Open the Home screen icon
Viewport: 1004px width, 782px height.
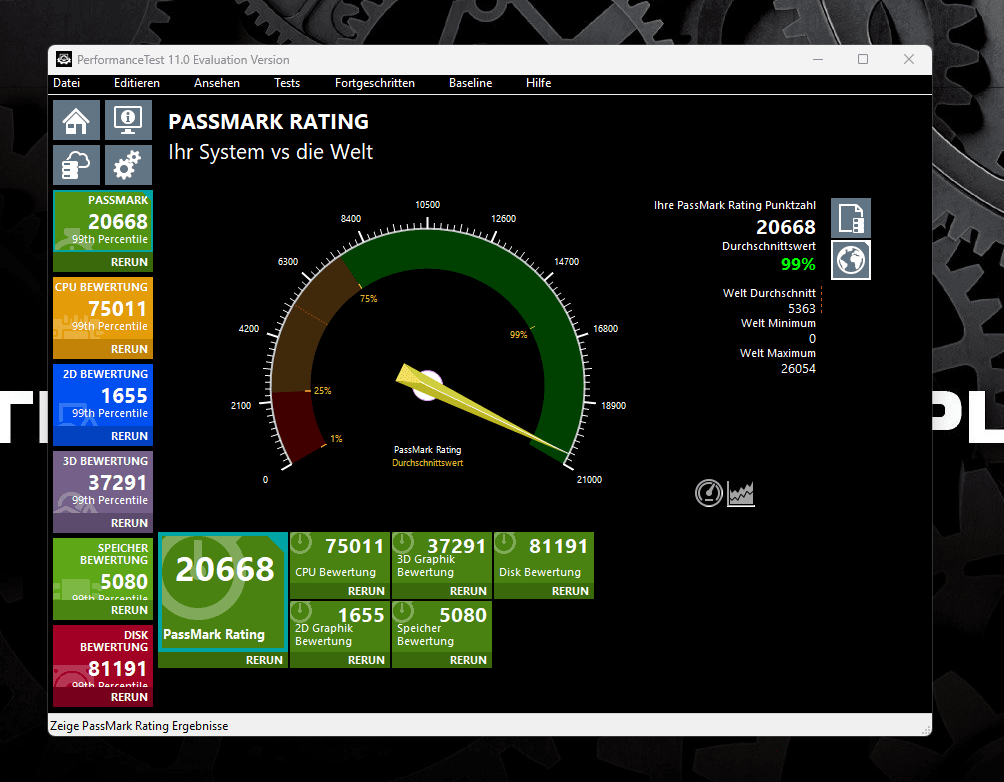(x=76, y=120)
